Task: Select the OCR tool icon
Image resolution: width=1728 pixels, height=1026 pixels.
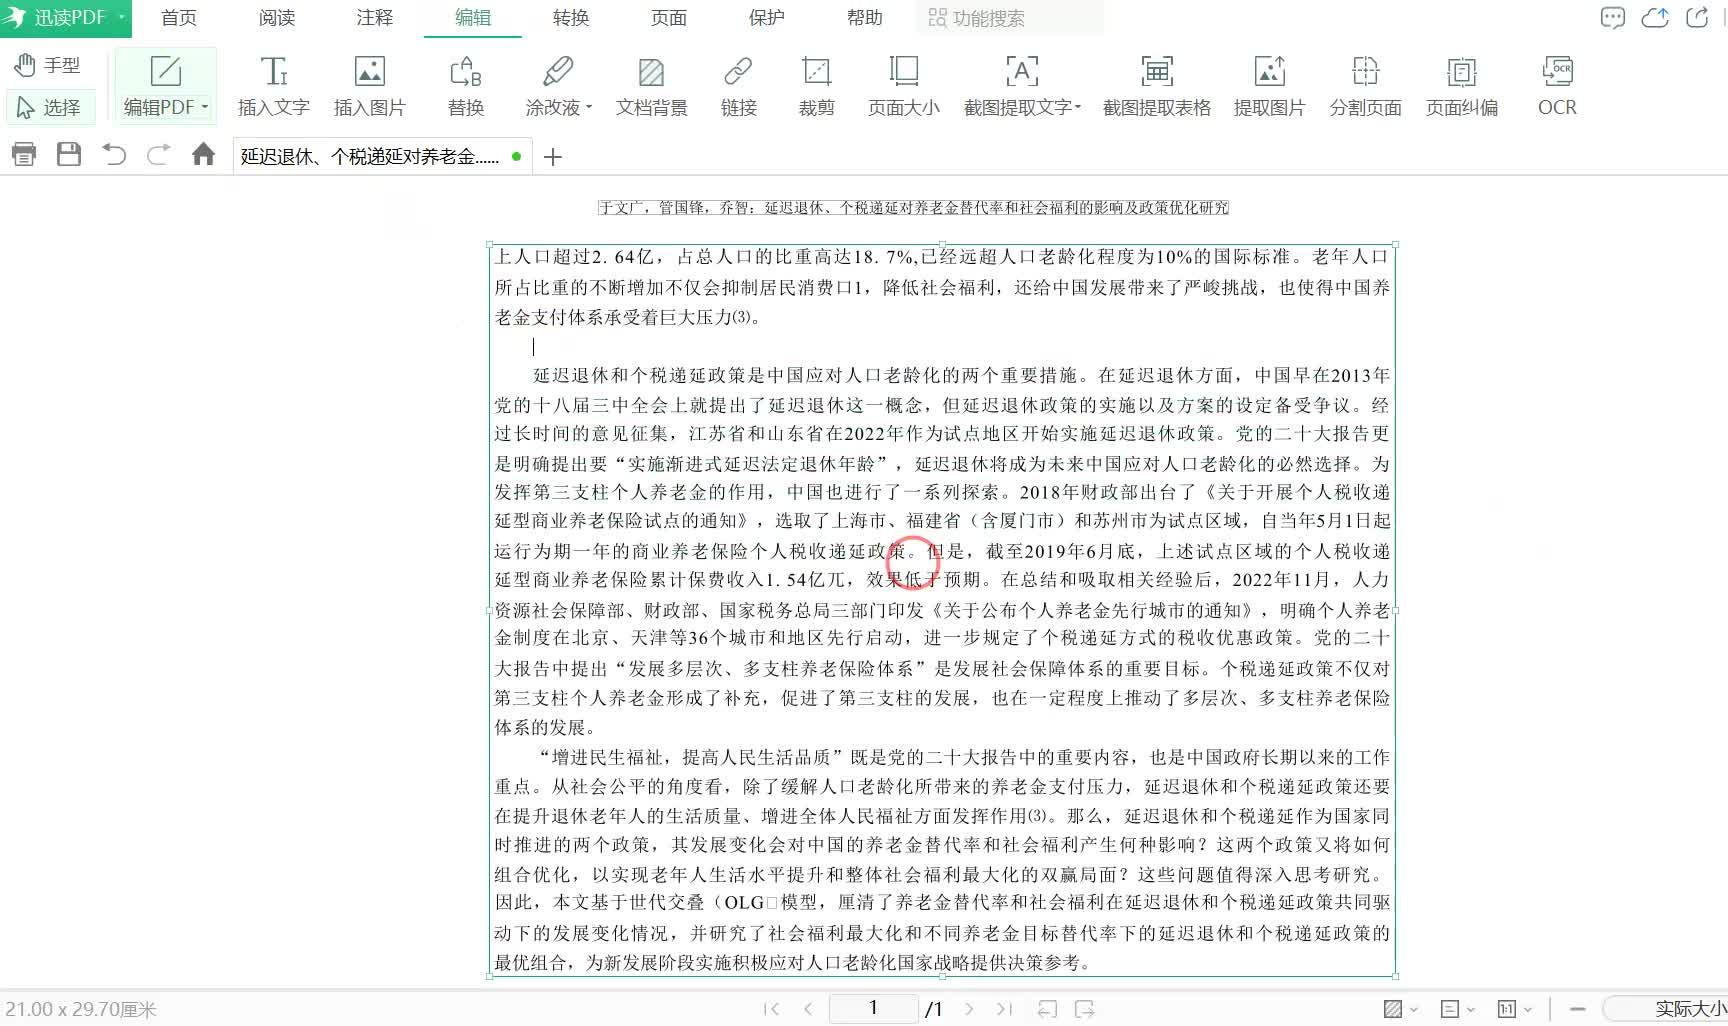Action: coord(1557,72)
